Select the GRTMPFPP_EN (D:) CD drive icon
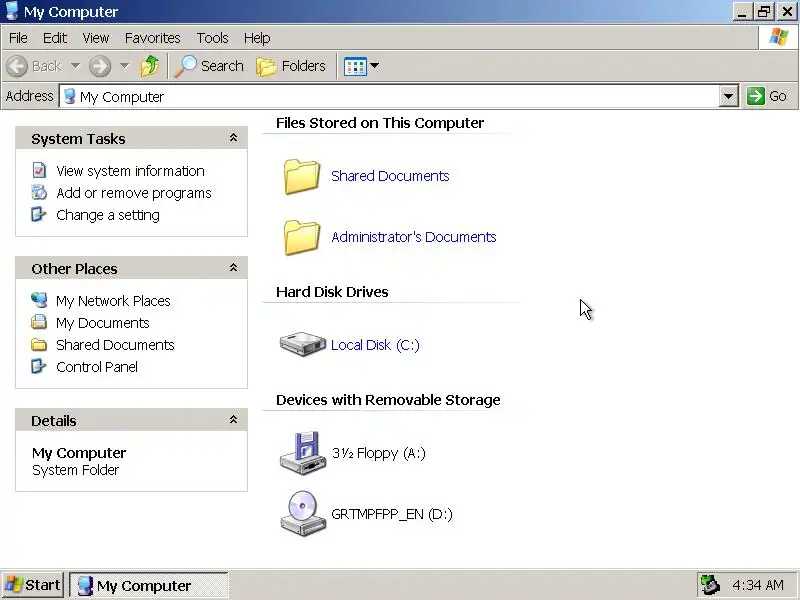 (x=303, y=514)
